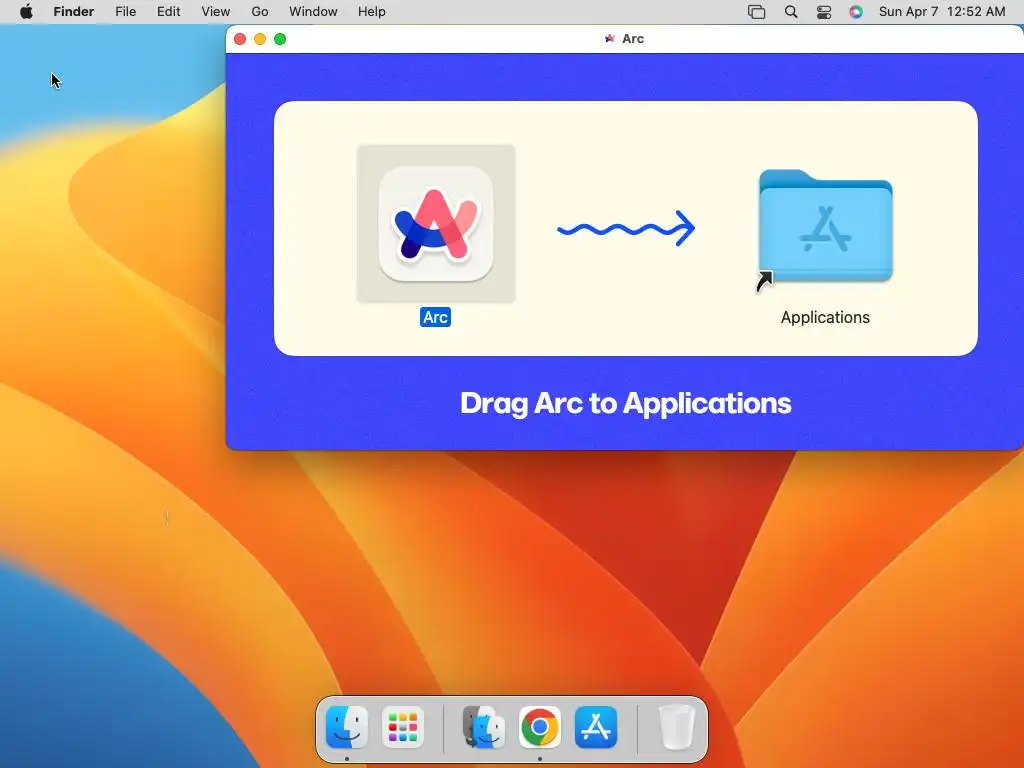
Task: Open the Edit menu
Action: tap(168, 12)
